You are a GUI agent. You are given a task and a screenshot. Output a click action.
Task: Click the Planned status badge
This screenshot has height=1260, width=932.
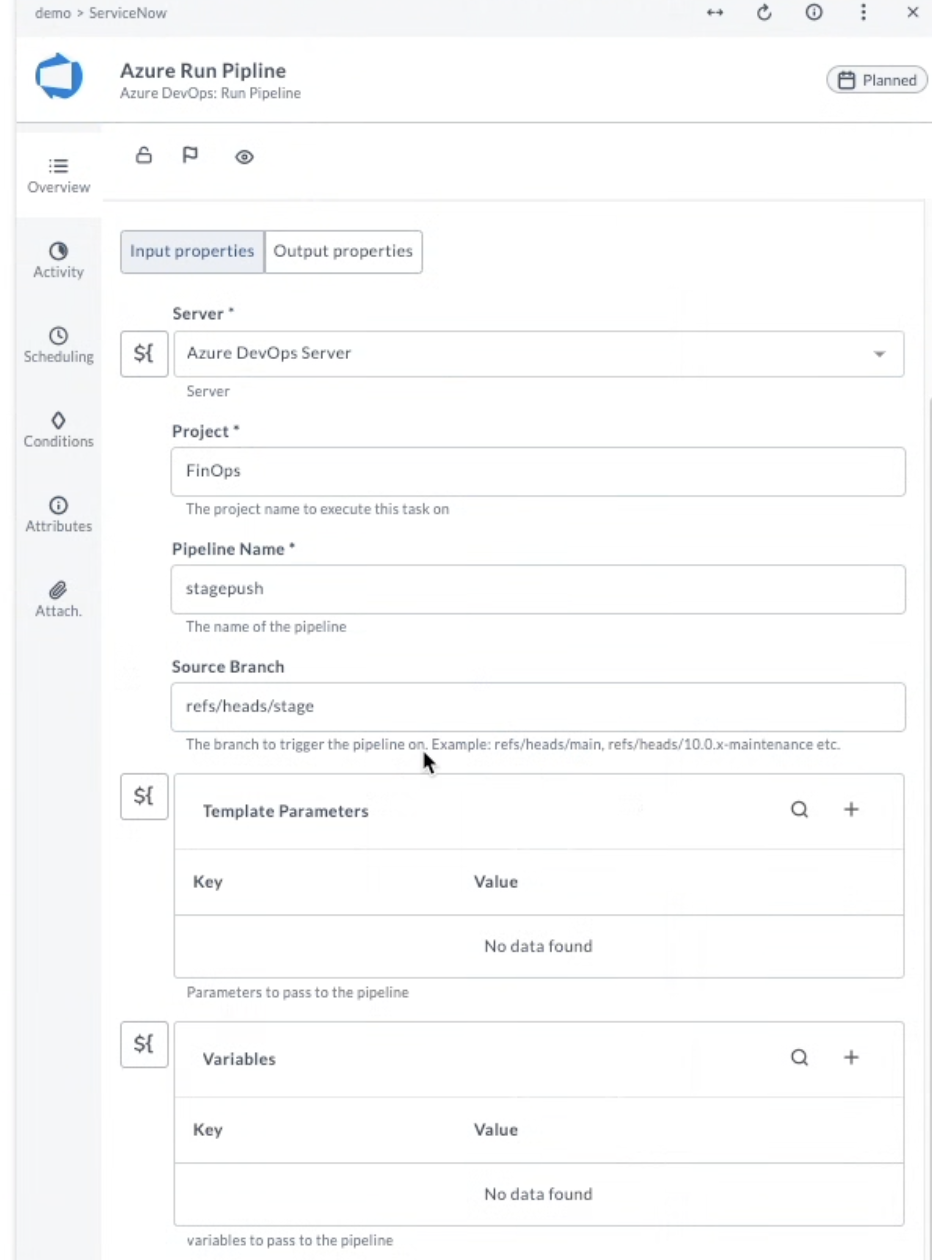[877, 80]
